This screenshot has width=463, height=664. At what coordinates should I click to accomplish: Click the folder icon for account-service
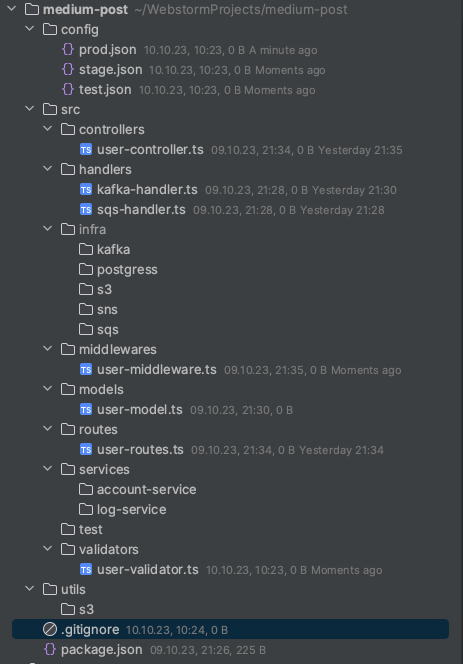[x=86, y=489]
